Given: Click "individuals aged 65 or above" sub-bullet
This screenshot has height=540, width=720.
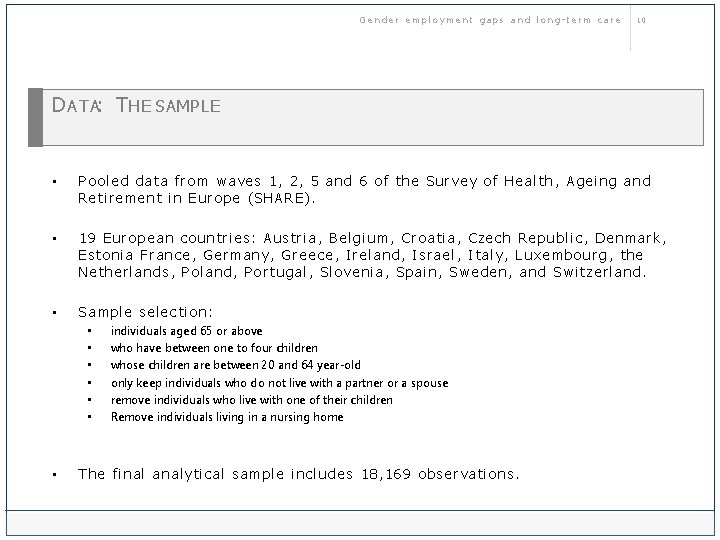Looking at the screenshot, I should coord(187,331).
